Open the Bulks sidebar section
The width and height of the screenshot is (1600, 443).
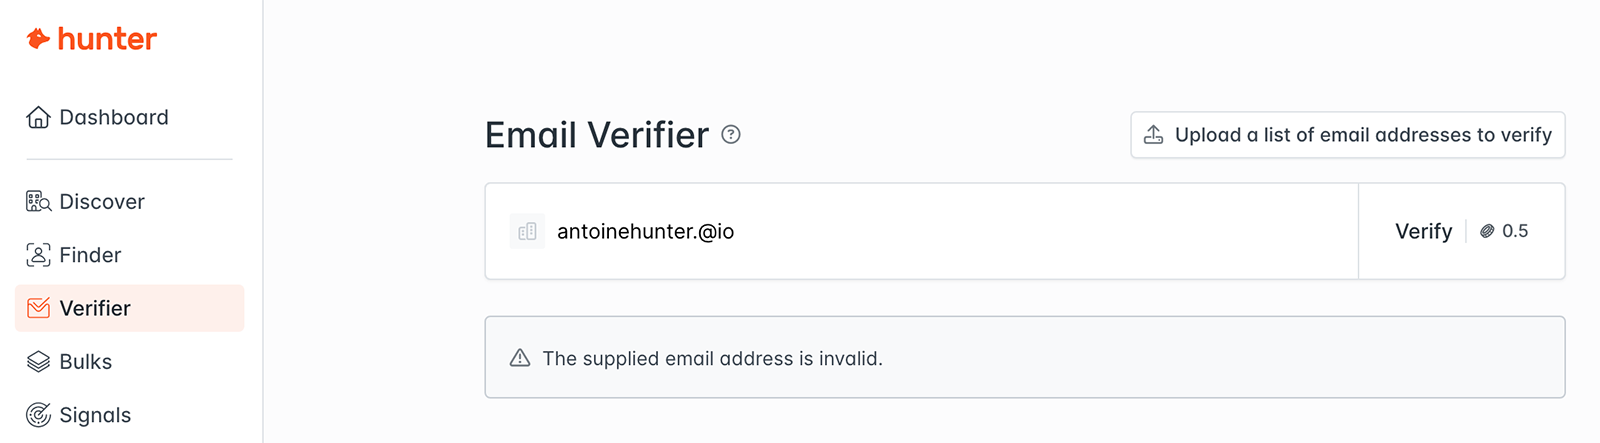coord(86,362)
